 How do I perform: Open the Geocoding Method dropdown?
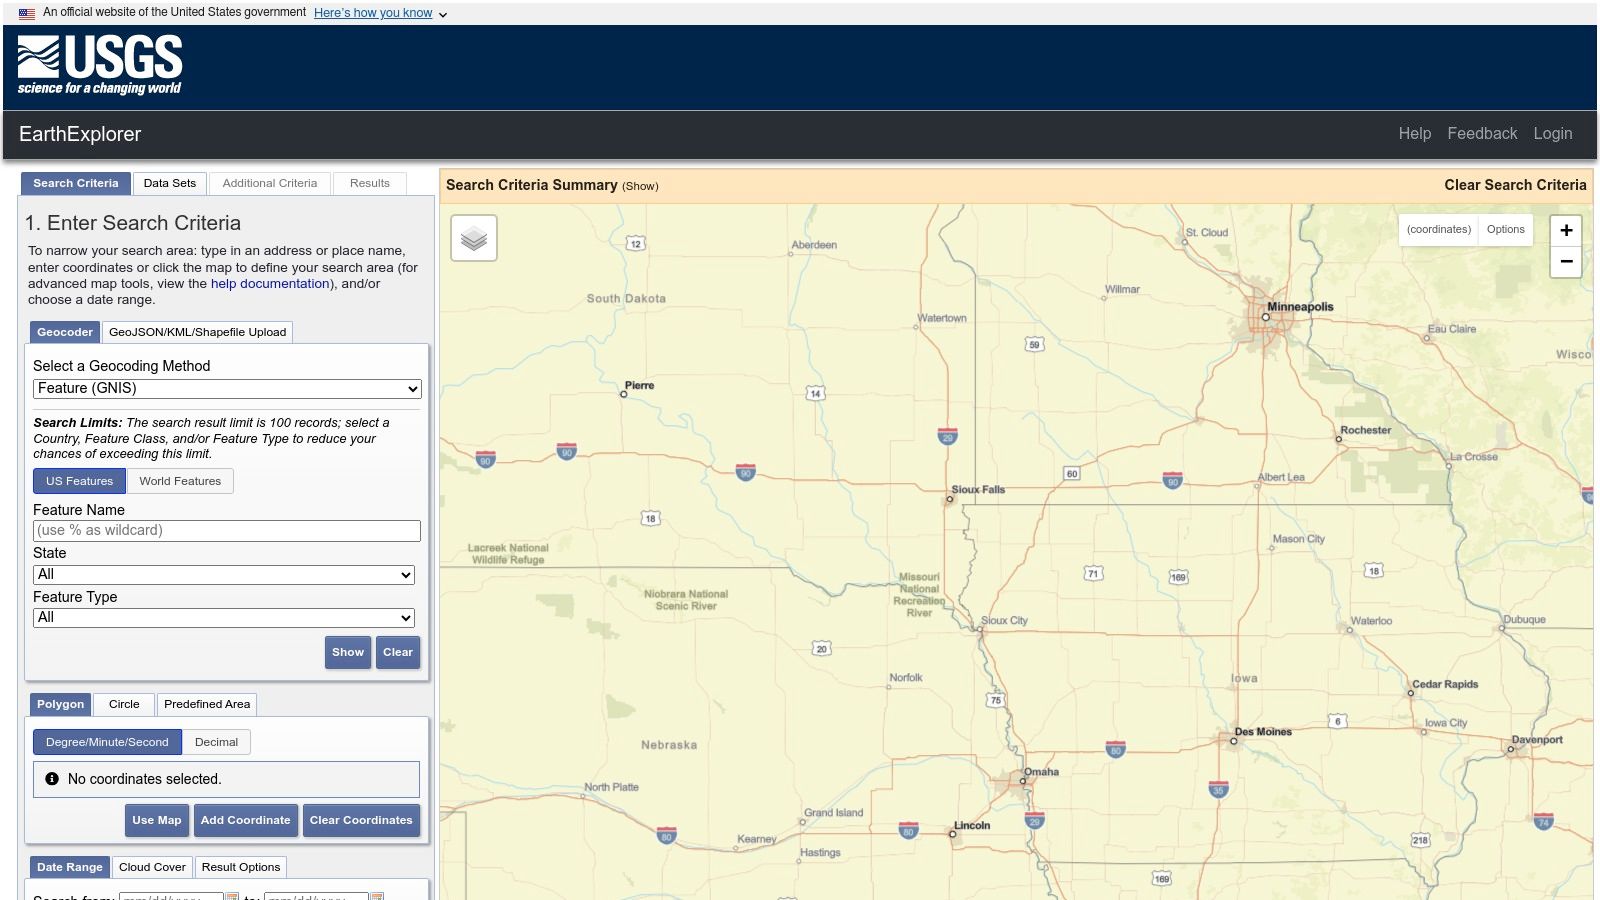coord(227,388)
